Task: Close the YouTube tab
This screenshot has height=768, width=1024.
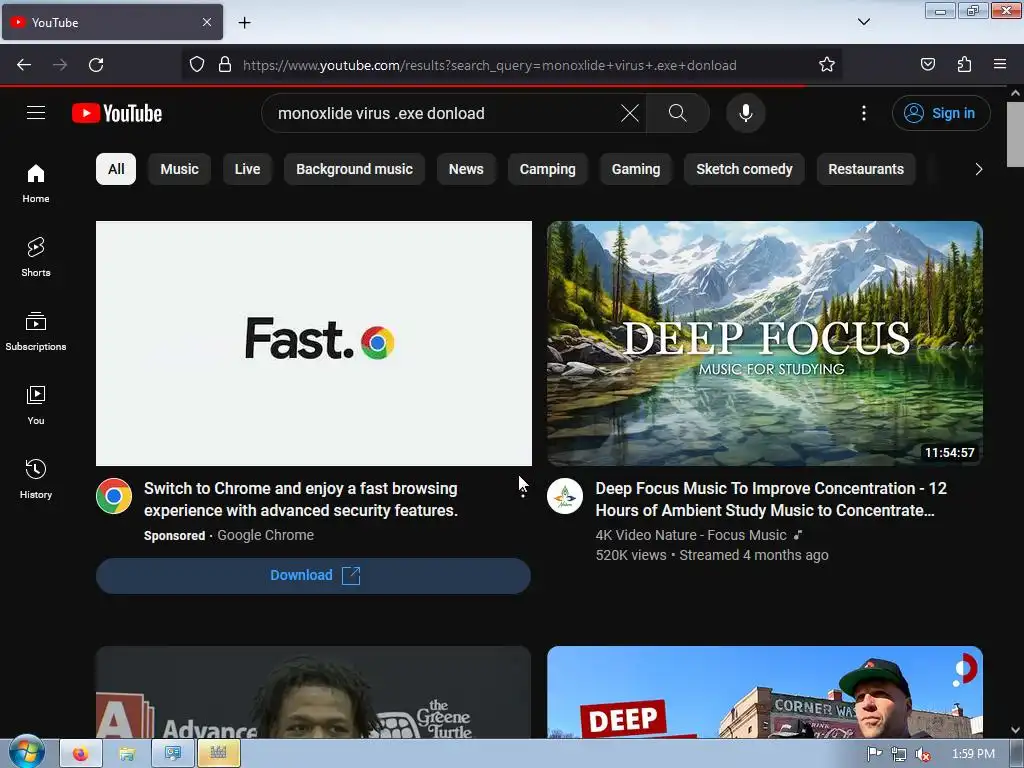Action: pyautogui.click(x=206, y=22)
